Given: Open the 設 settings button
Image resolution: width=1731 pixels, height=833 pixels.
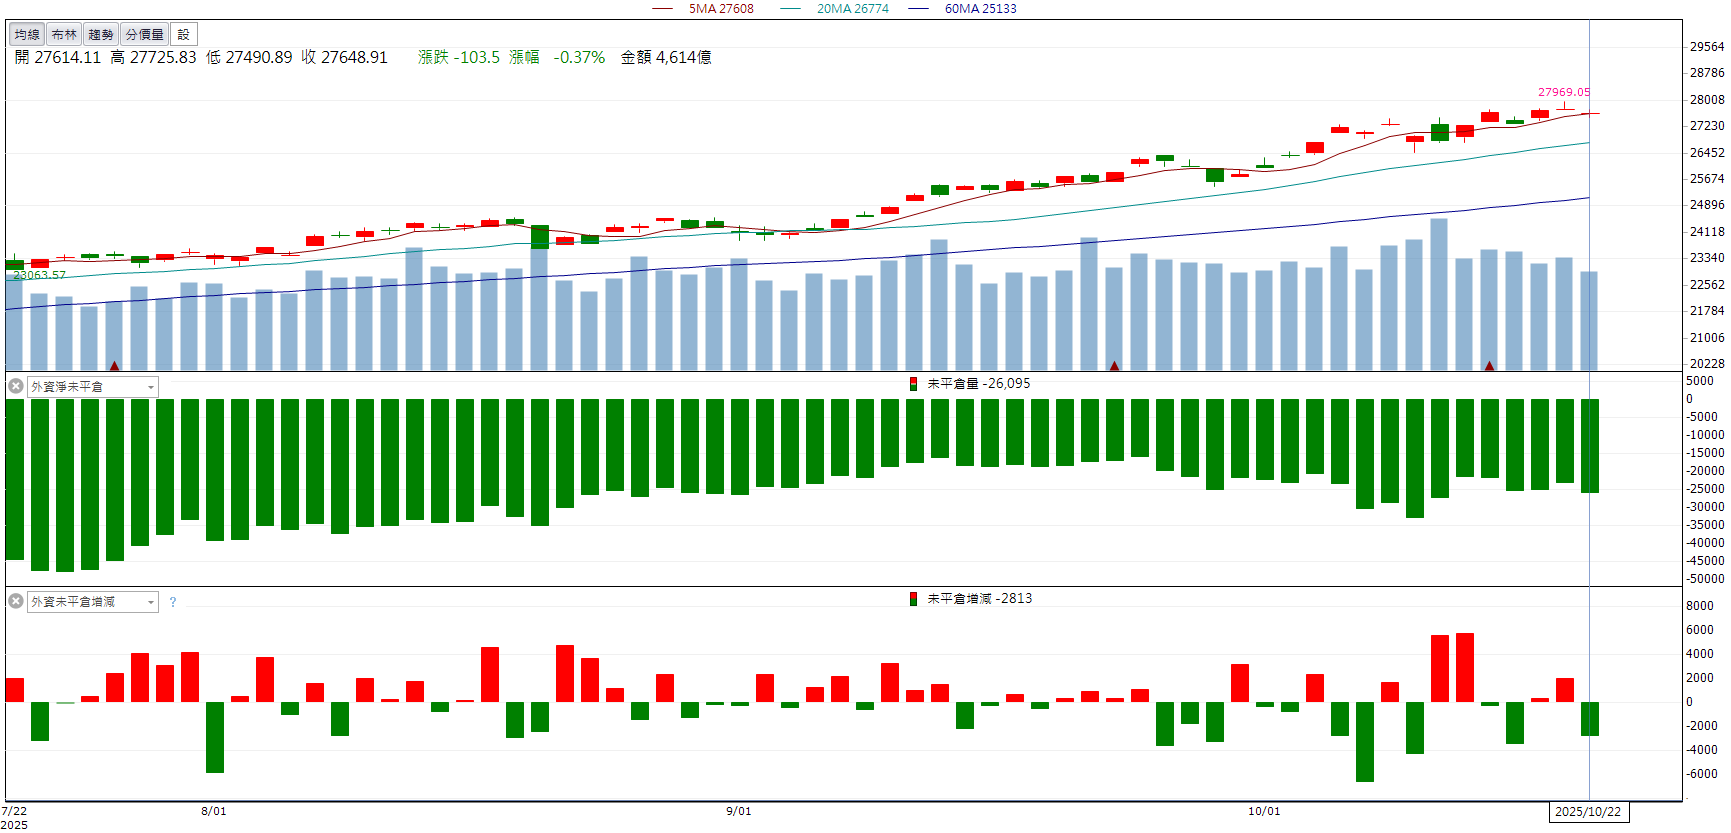Looking at the screenshot, I should coord(184,35).
